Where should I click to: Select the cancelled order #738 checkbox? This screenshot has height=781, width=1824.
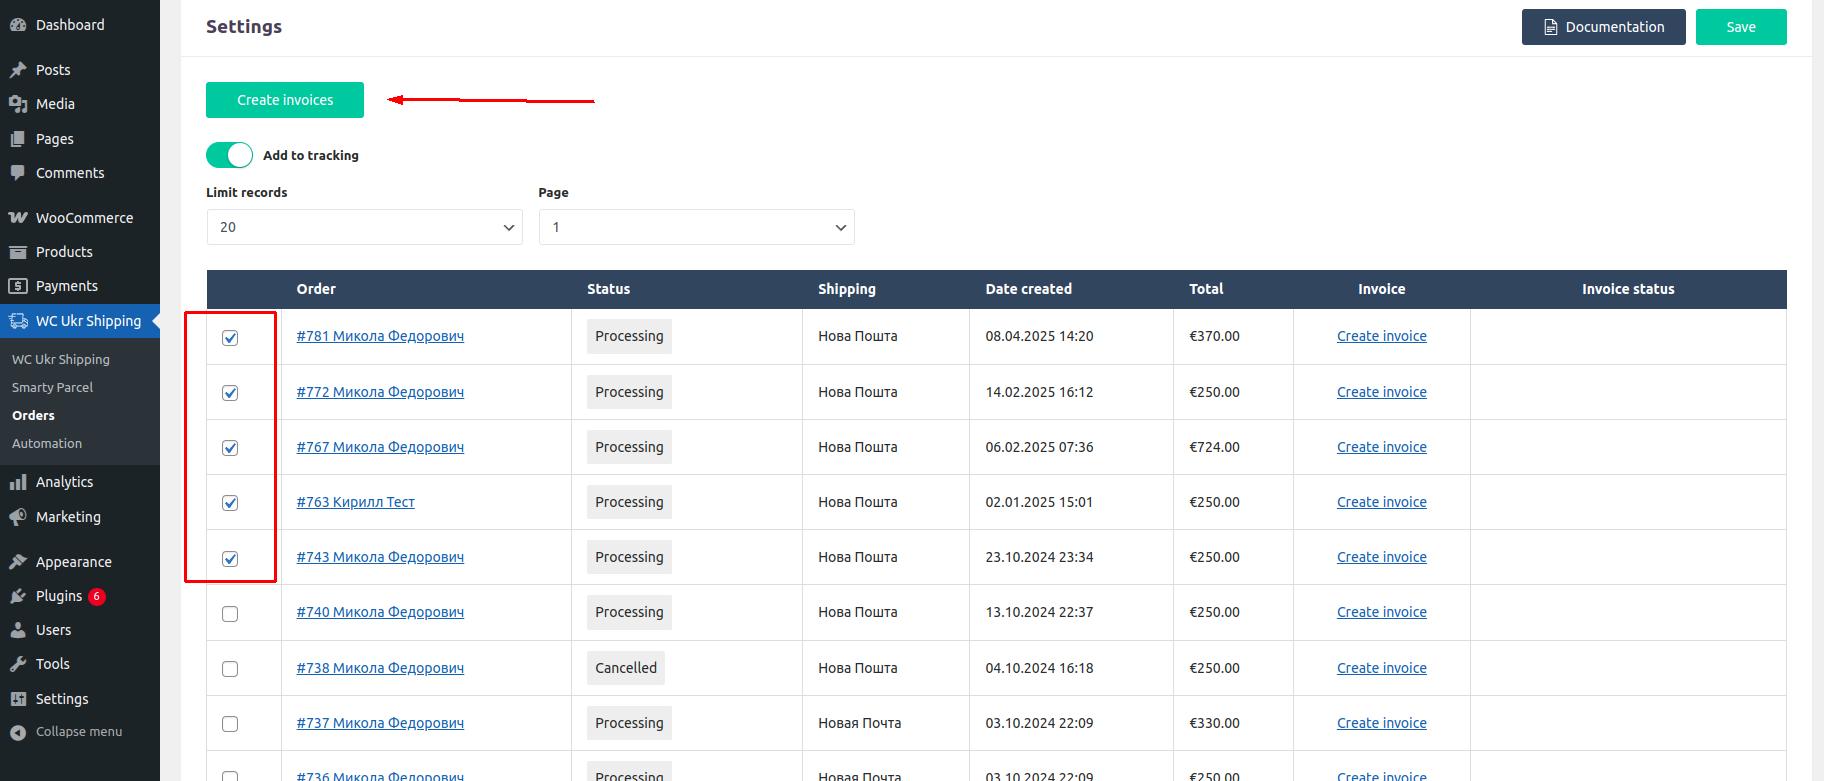pyautogui.click(x=230, y=669)
